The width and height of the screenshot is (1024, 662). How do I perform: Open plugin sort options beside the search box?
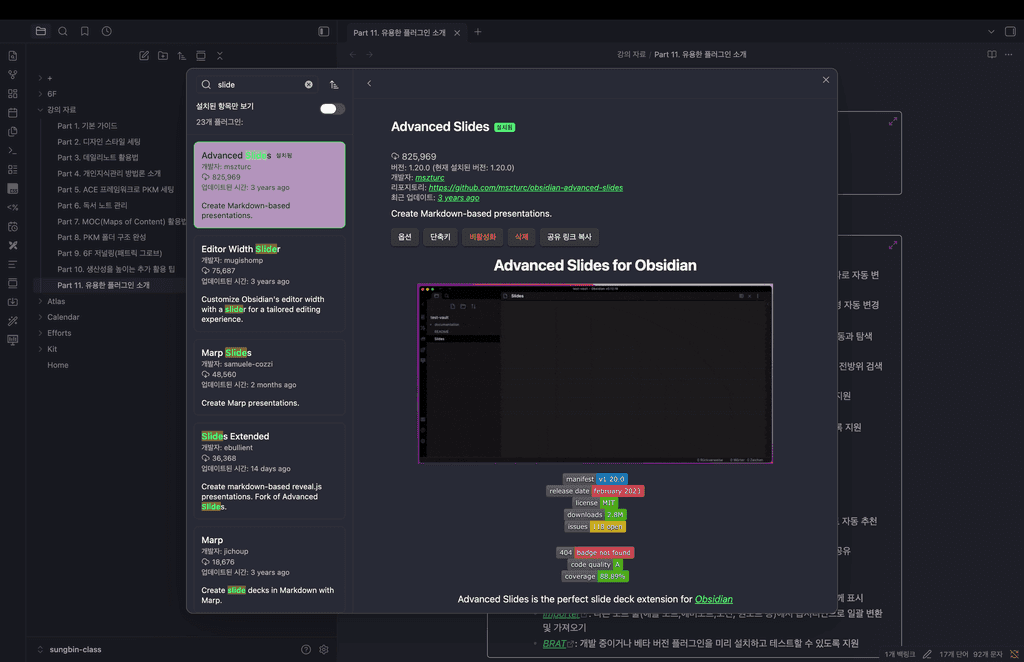334,84
